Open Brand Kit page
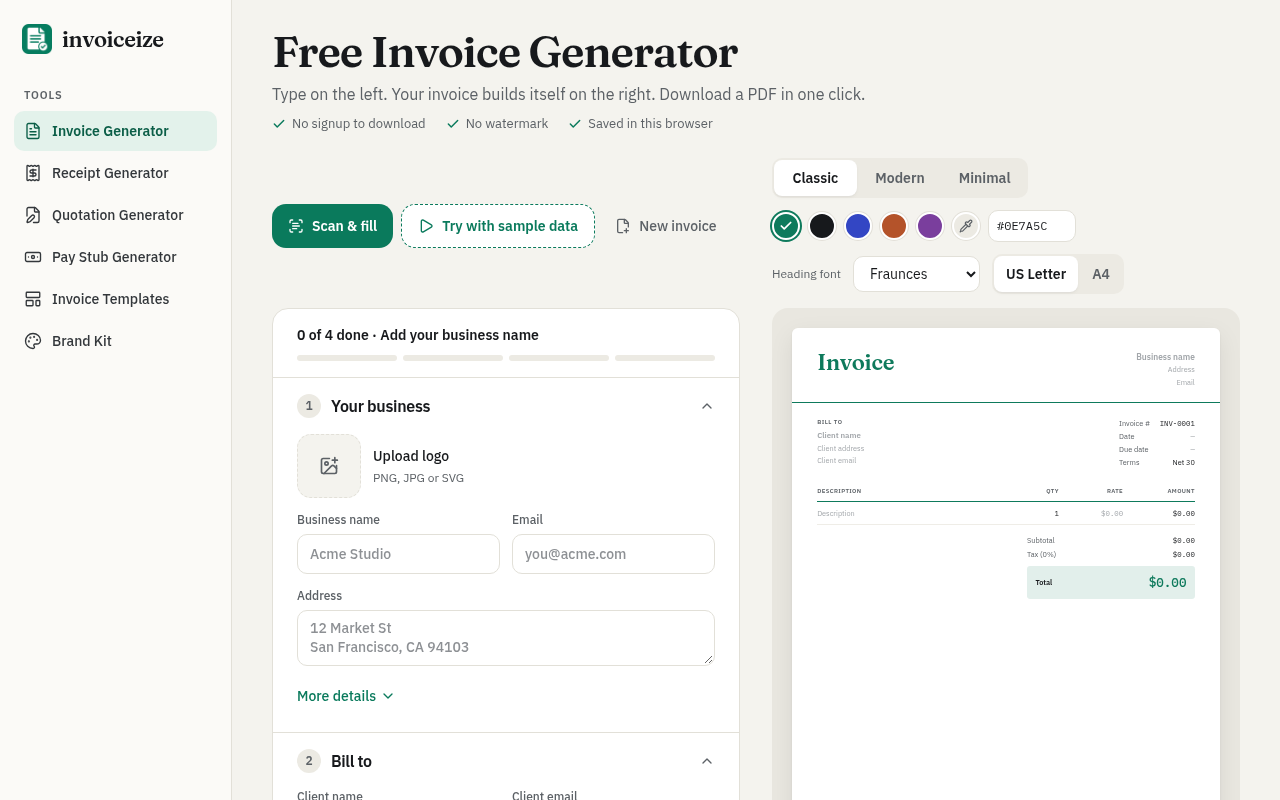1280x800 pixels. 115,341
